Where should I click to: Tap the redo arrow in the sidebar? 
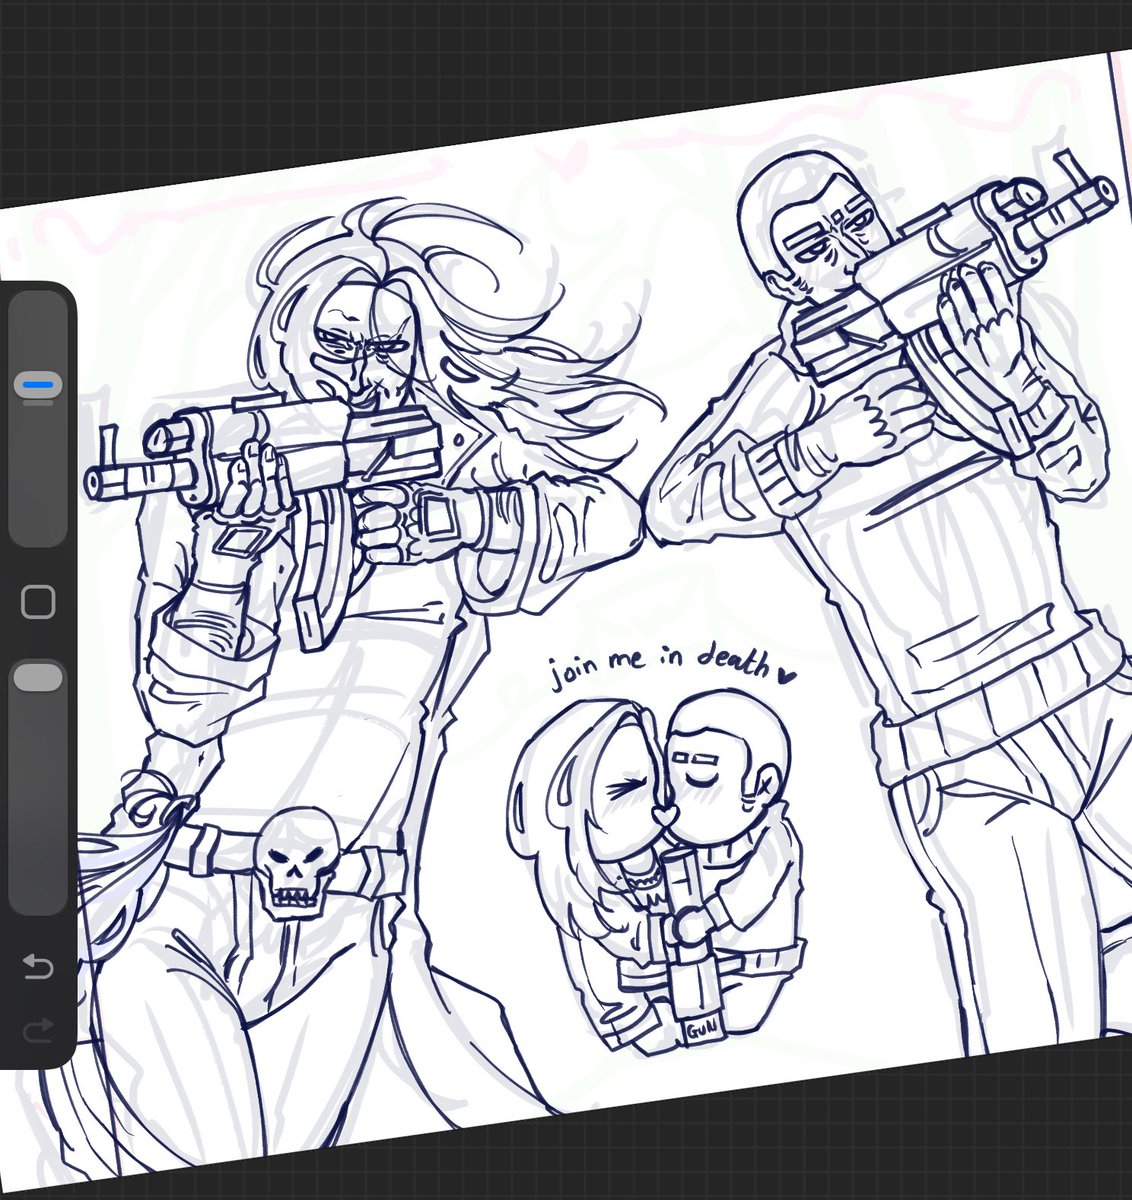(37, 1030)
